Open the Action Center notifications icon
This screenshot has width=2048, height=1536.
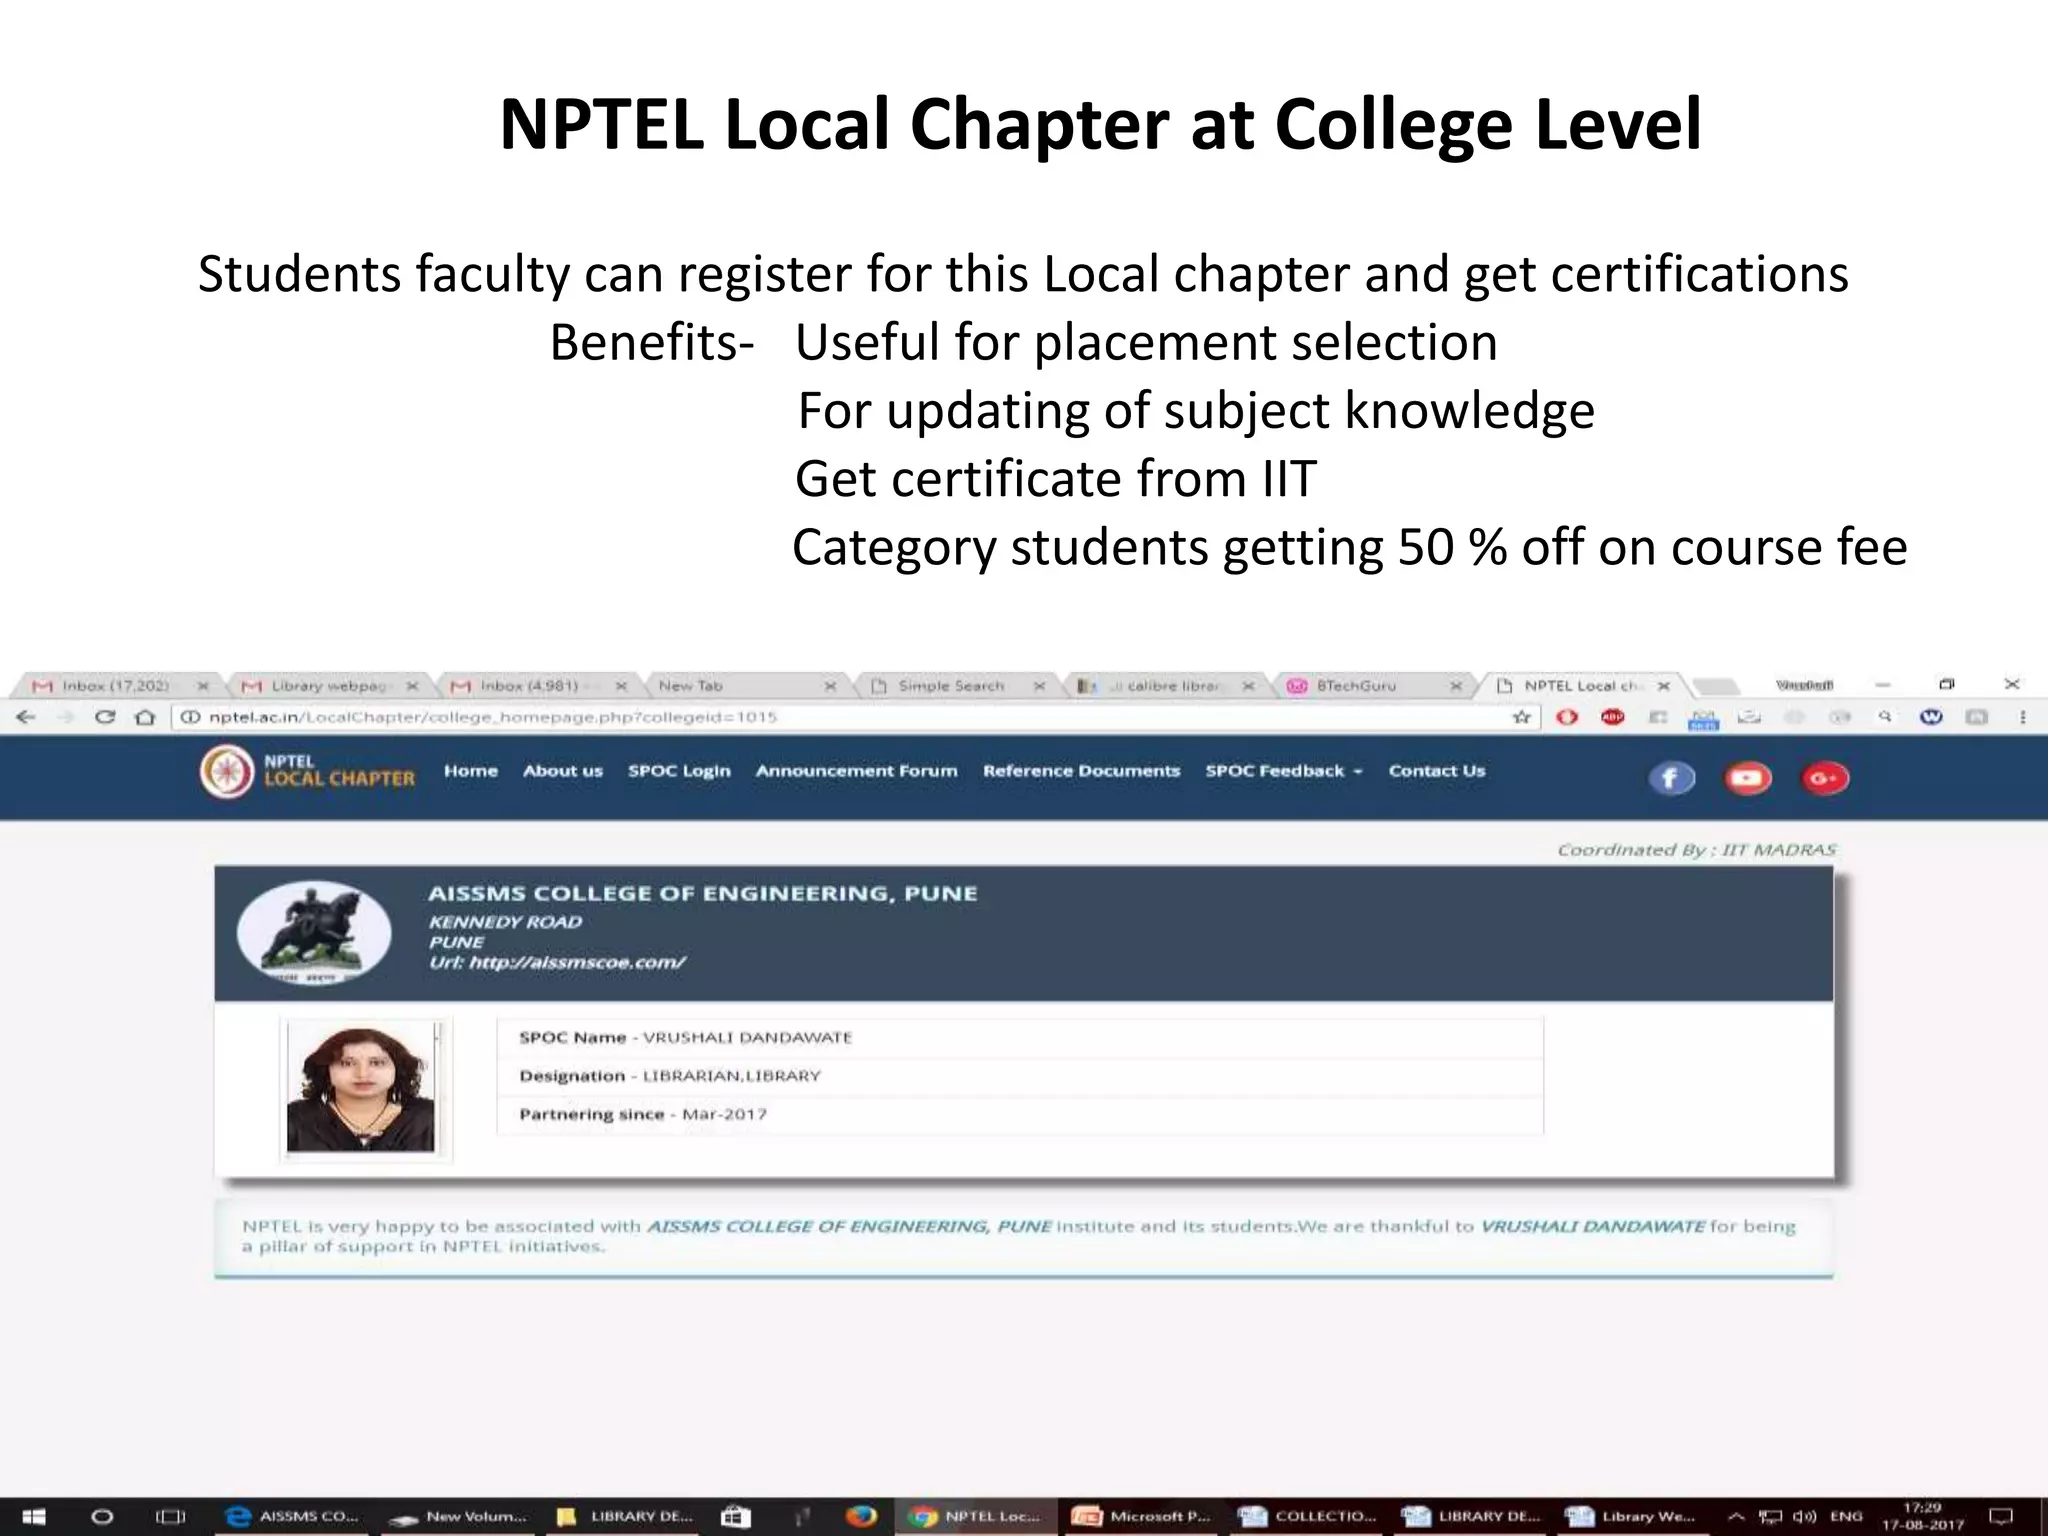2001,1517
